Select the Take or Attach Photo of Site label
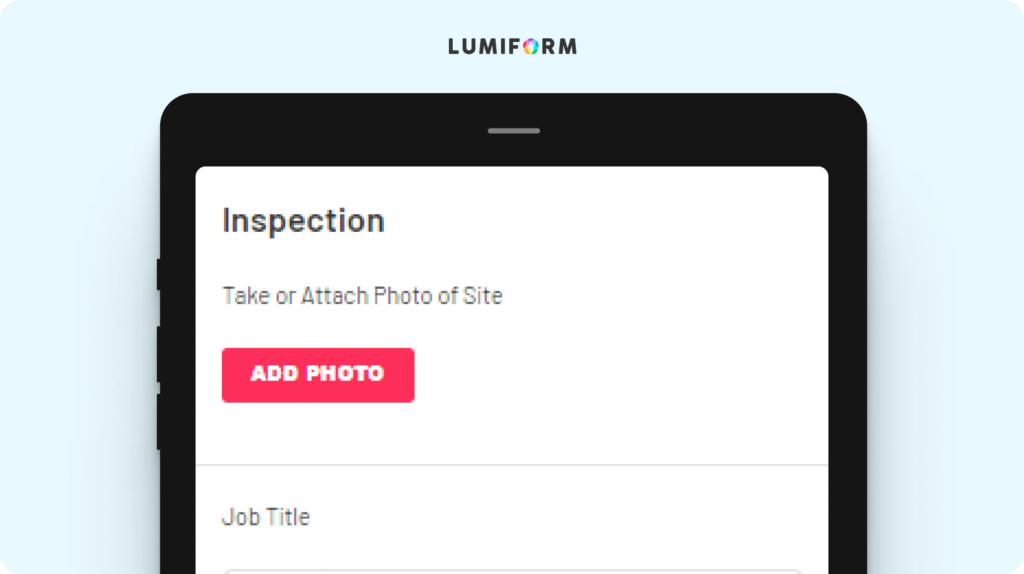 (362, 296)
